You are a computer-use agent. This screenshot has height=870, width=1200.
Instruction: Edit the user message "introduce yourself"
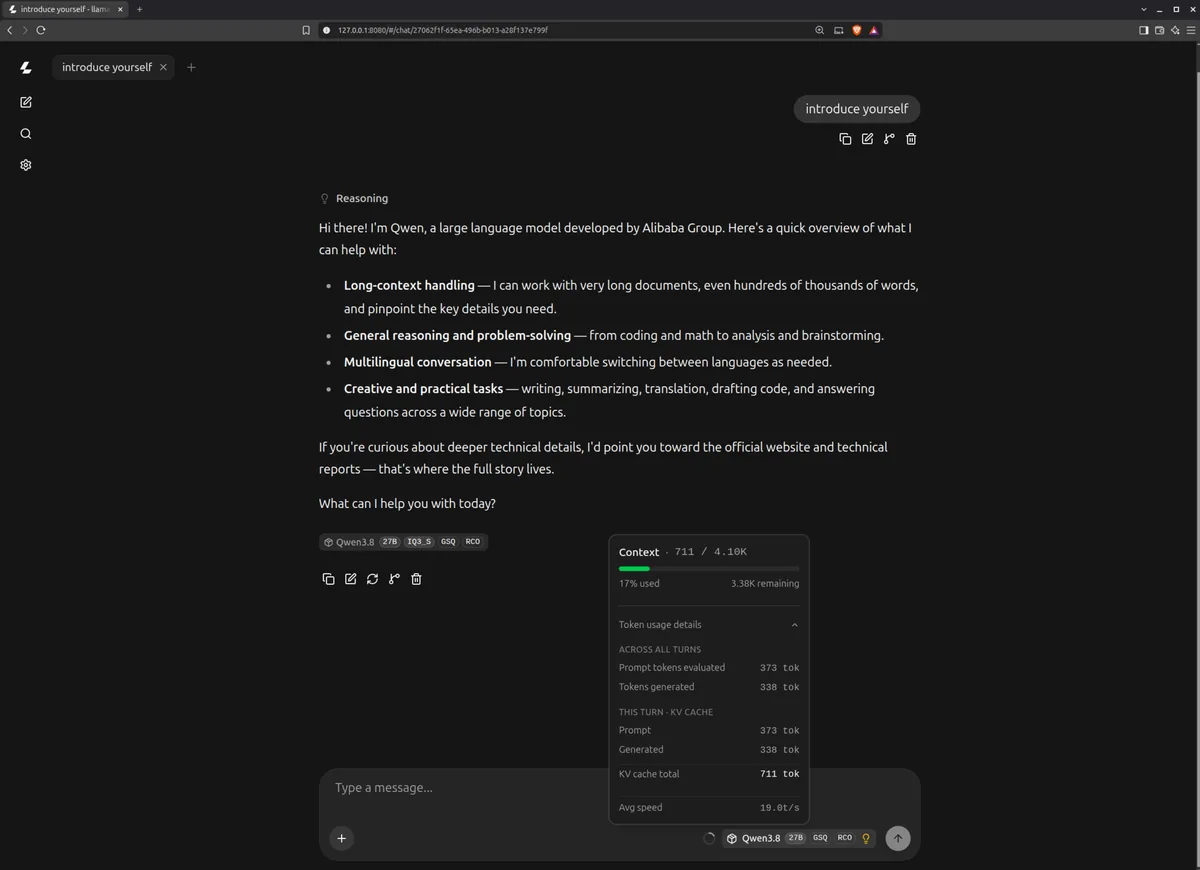click(867, 139)
